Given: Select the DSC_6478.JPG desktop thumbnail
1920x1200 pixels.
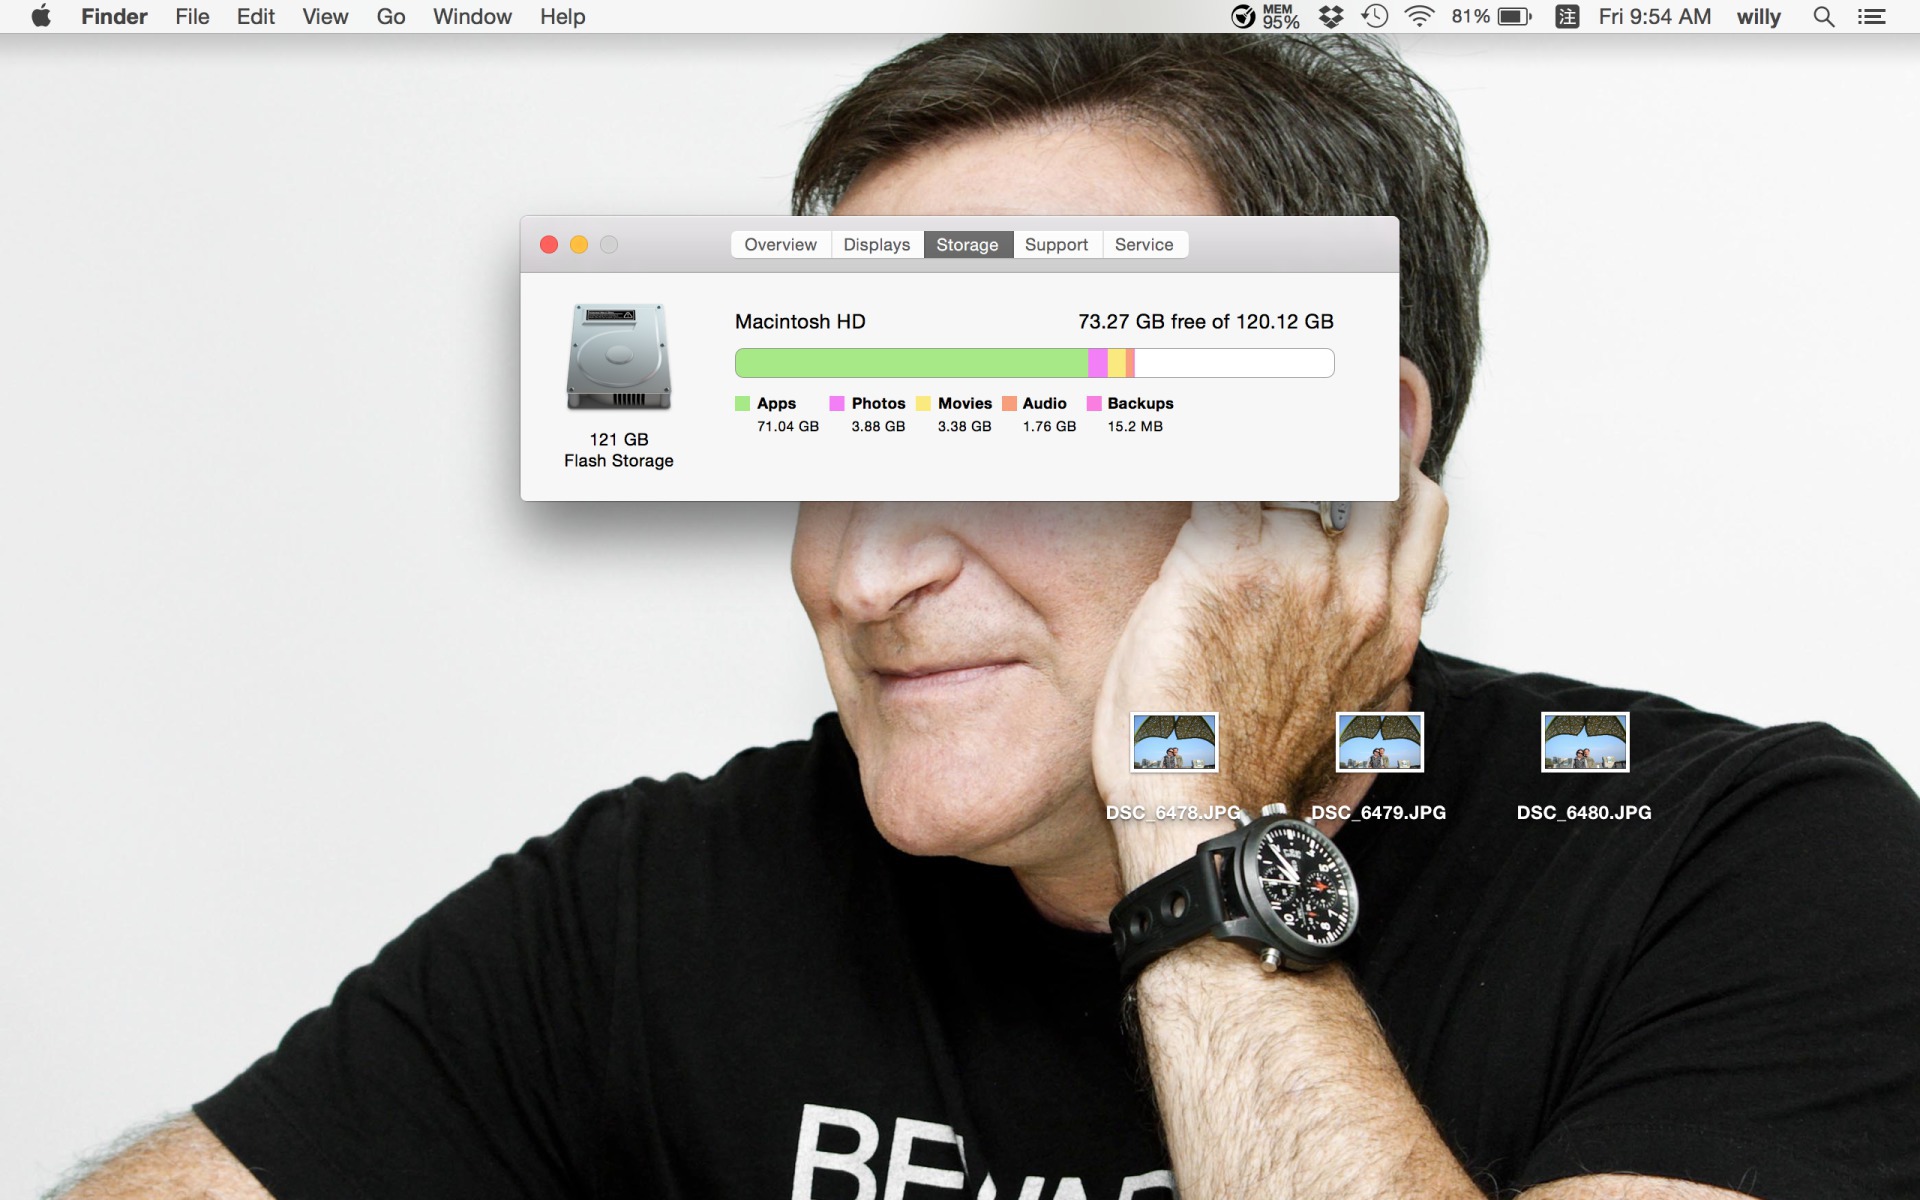Looking at the screenshot, I should click(1174, 742).
